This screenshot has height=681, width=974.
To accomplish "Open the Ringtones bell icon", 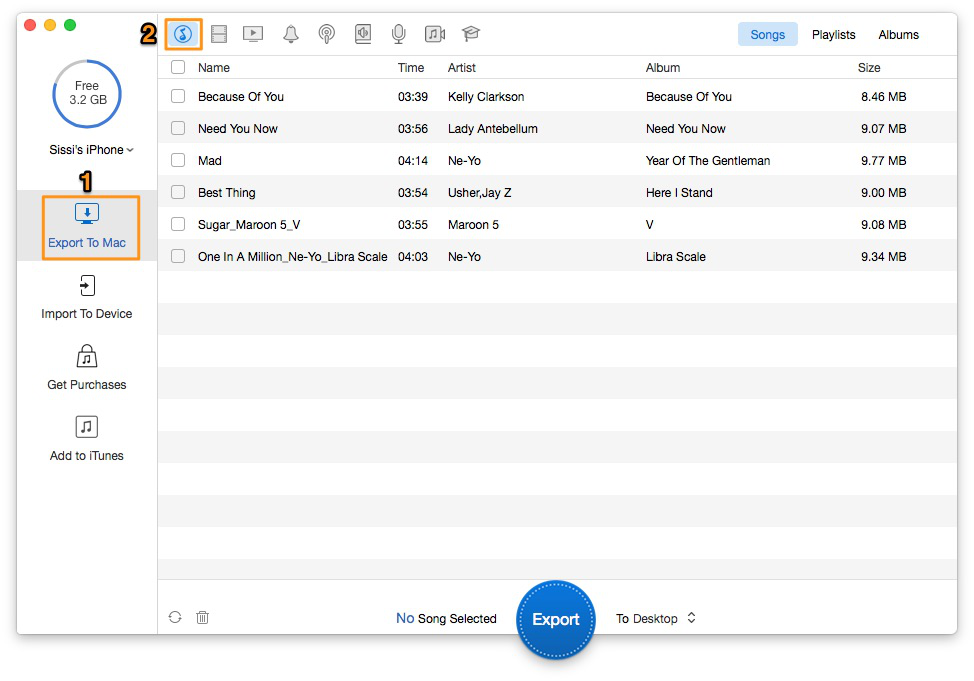I will 291,34.
